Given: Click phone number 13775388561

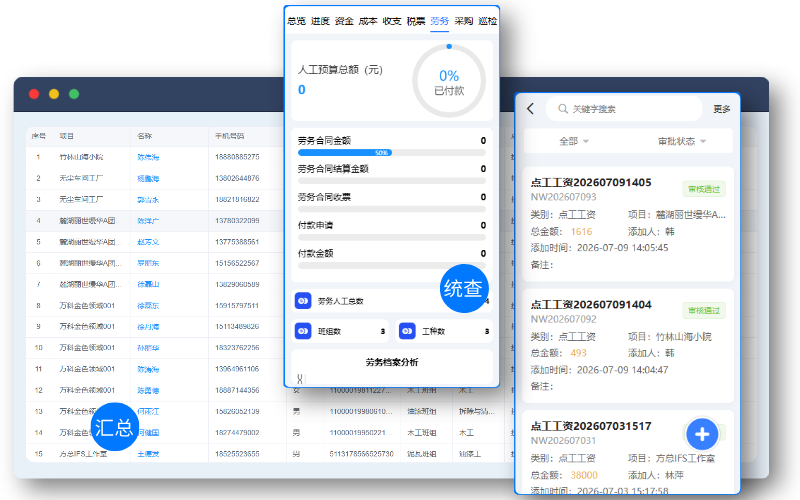Looking at the screenshot, I should 237,242.
